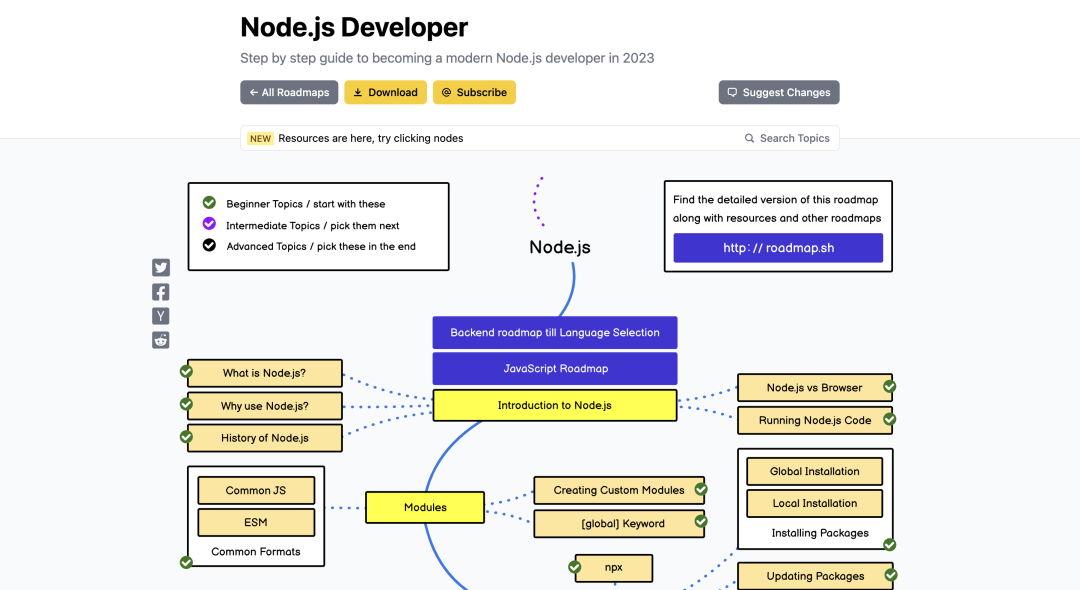
Task: Click the speech bubble icon on Suggest Changes
Action: 731,92
